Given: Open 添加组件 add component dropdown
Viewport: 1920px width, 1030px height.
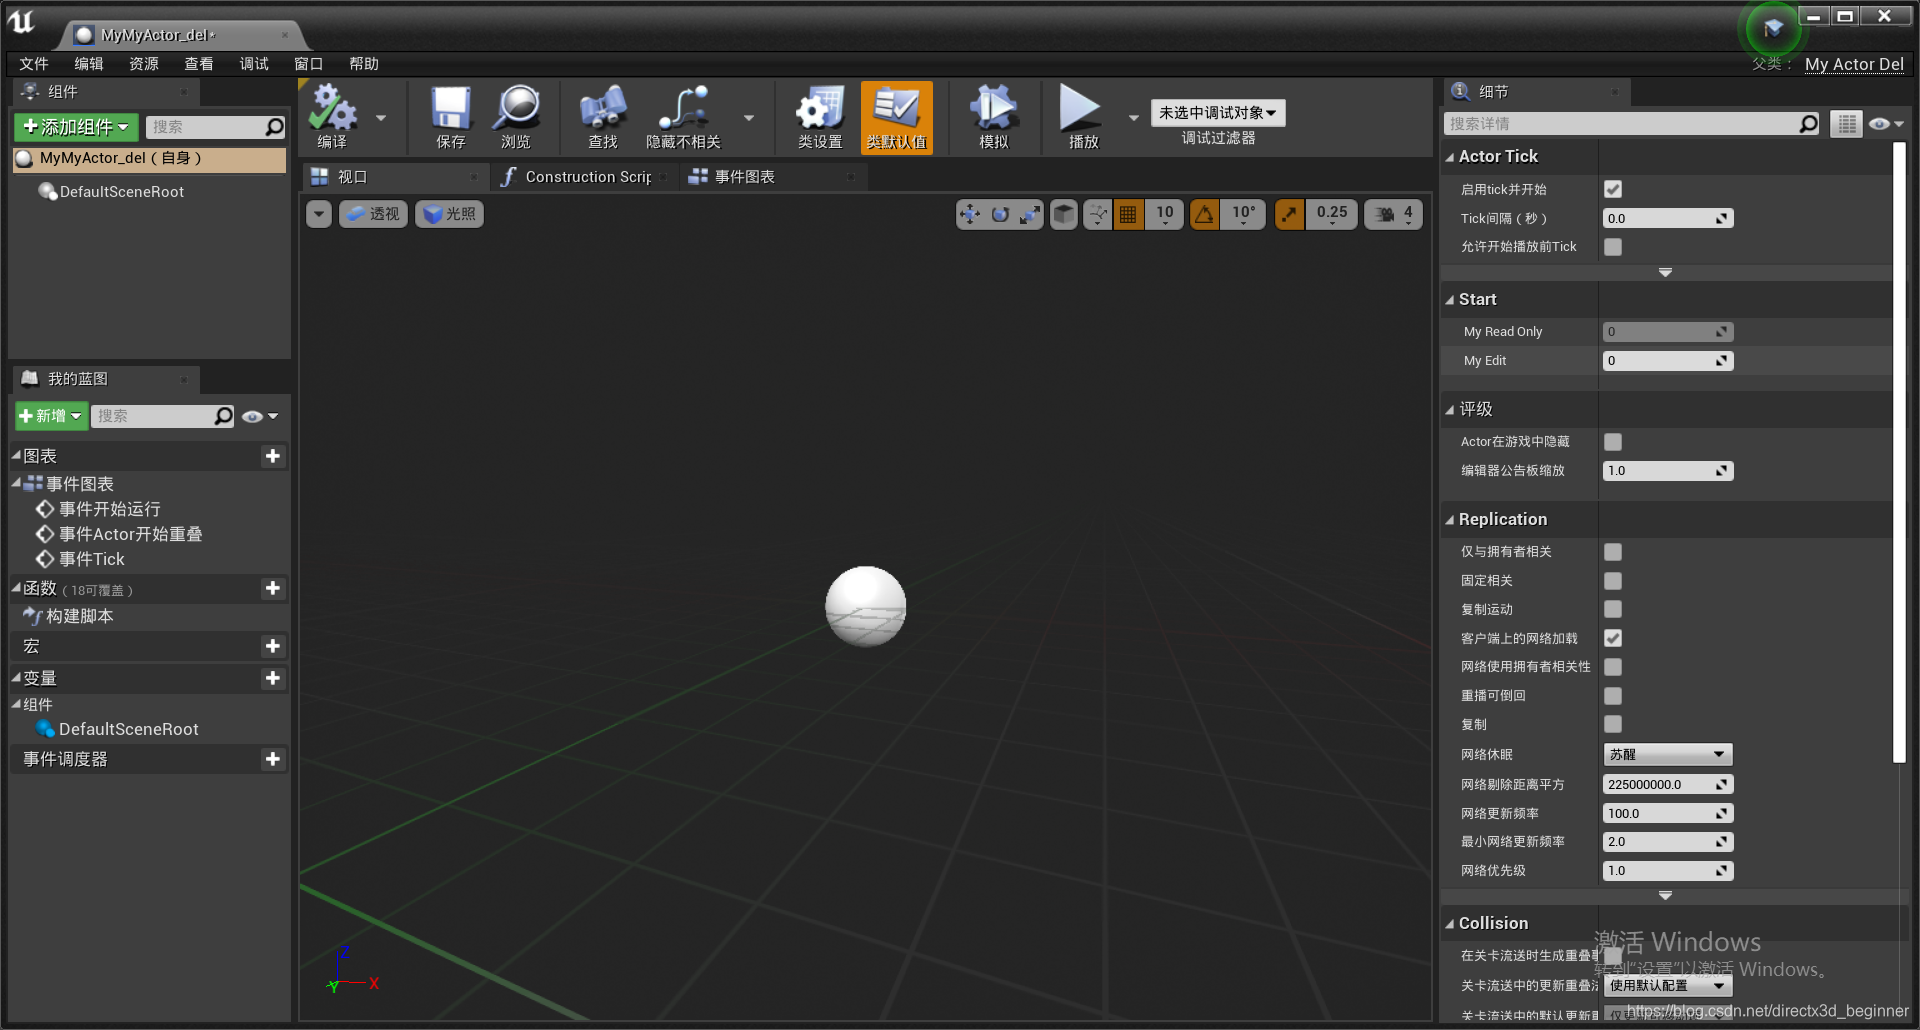Looking at the screenshot, I should coord(77,127).
